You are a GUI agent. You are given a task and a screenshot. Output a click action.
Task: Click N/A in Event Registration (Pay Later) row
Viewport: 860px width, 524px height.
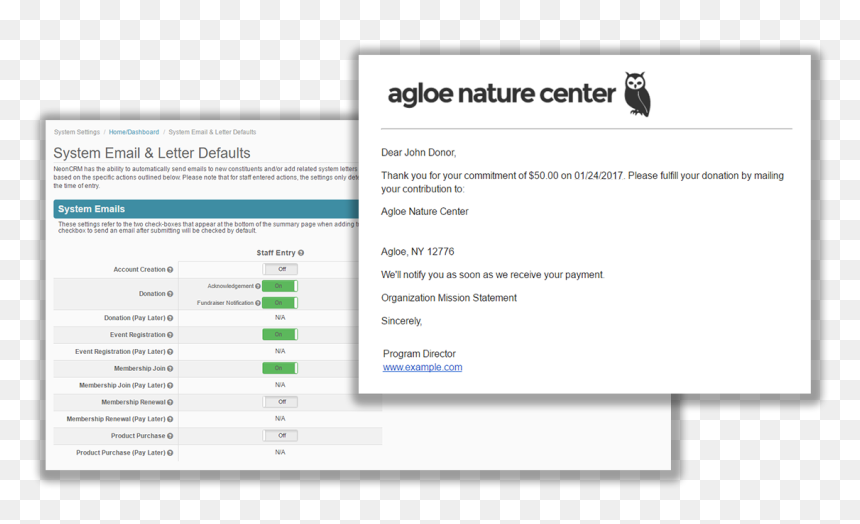[280, 351]
